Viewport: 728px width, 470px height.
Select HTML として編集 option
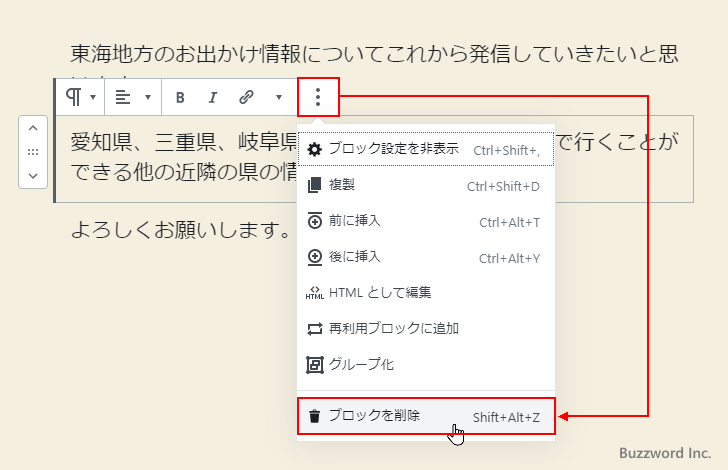pos(426,293)
